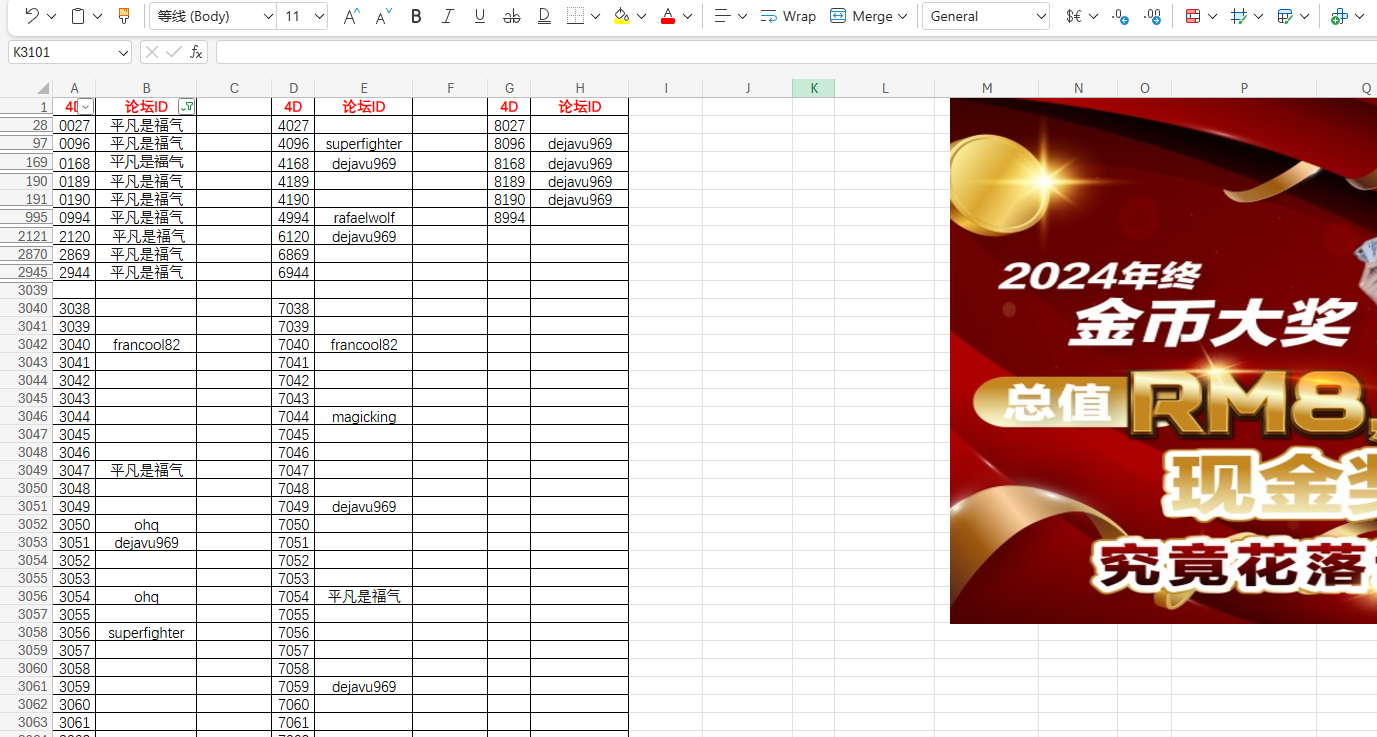The image size is (1377, 737).
Task: Click the Insert Function fx button
Action: [x=196, y=51]
